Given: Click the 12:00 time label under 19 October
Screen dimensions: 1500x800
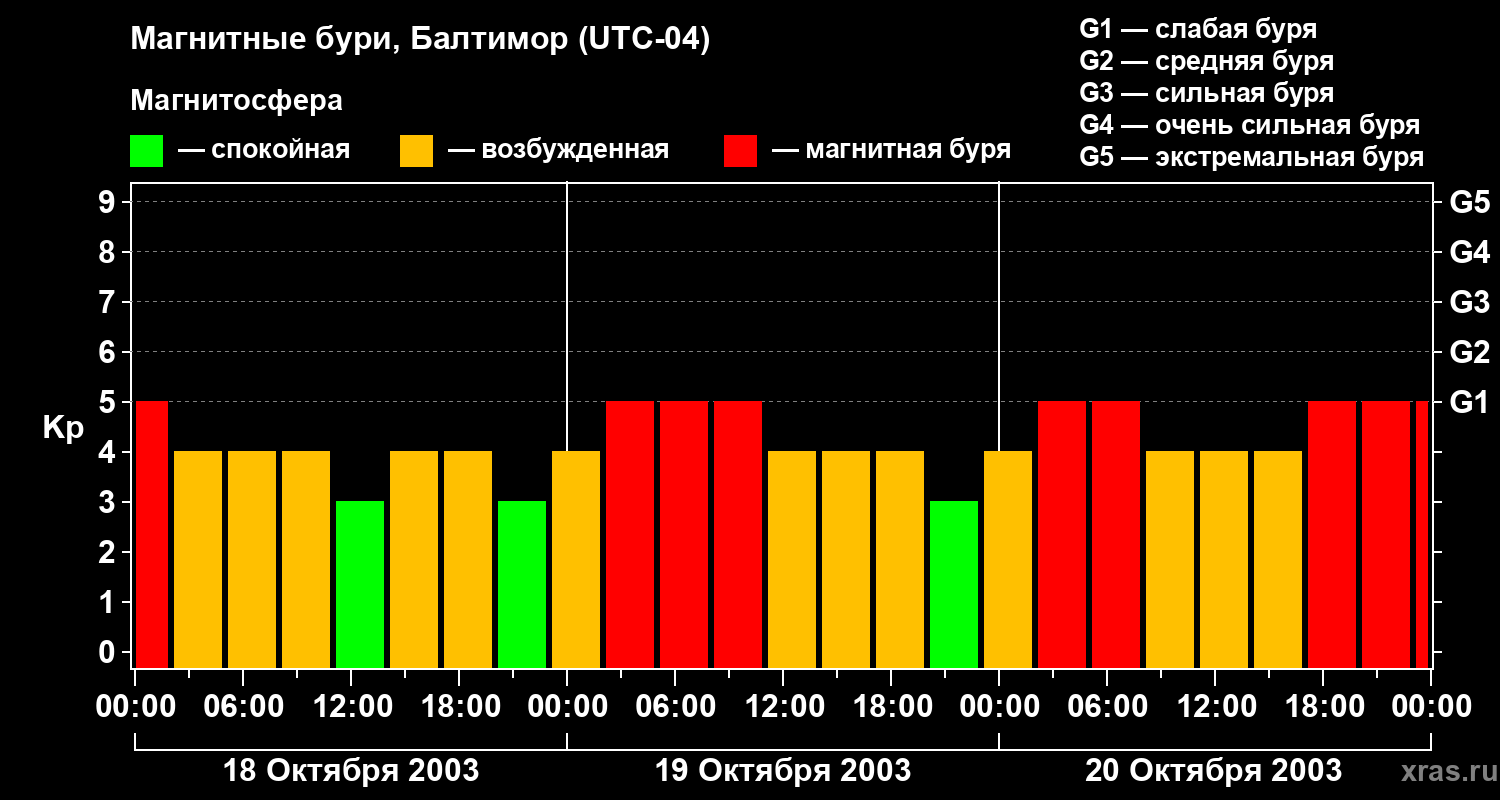Looking at the screenshot, I should pyautogui.click(x=783, y=707).
